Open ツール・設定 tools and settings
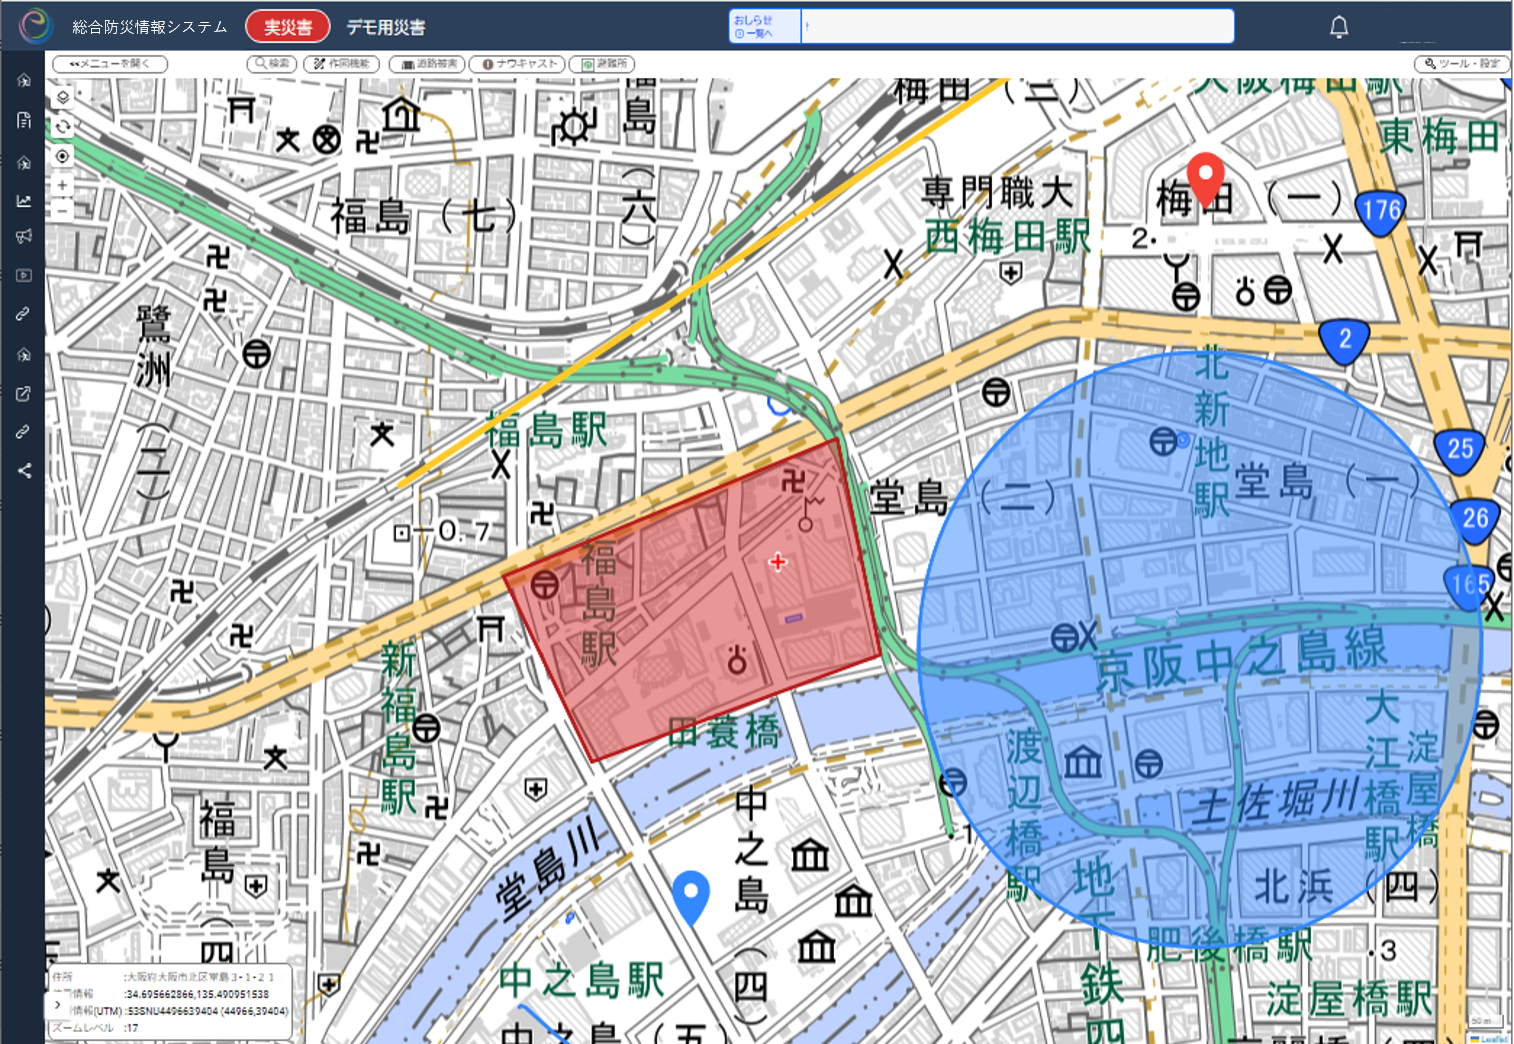 1461,64
